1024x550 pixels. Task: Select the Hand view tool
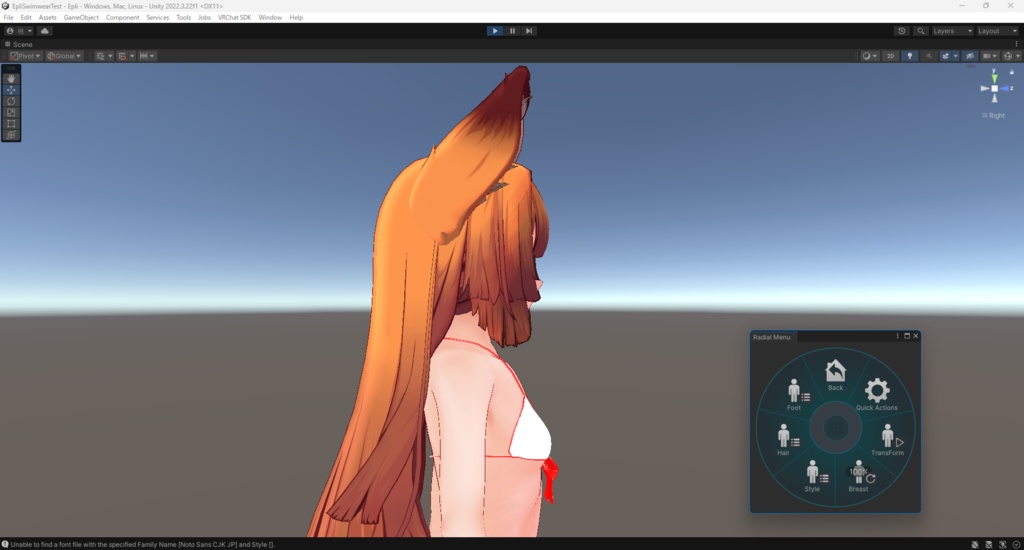(11, 78)
